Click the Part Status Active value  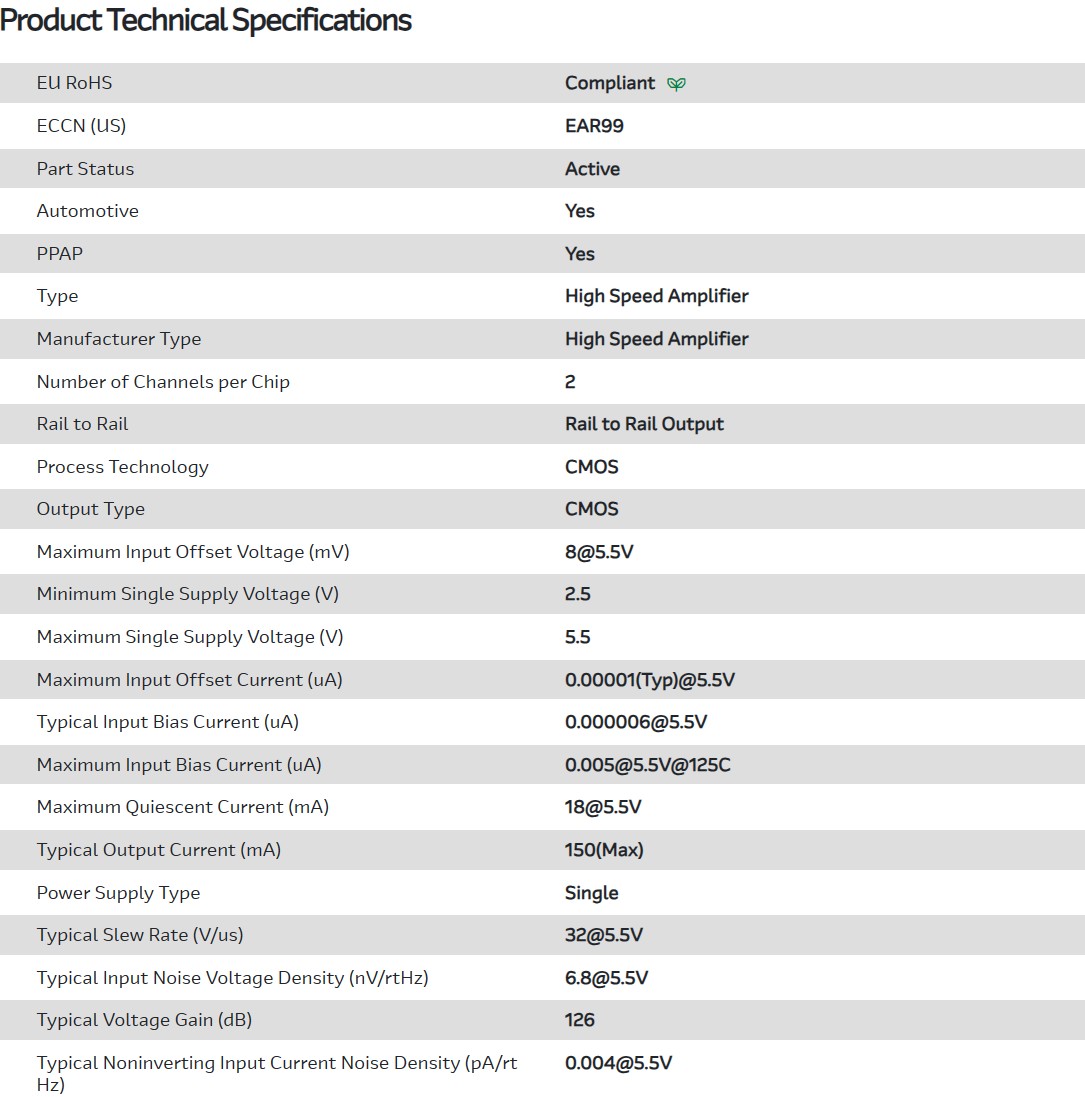coord(592,169)
